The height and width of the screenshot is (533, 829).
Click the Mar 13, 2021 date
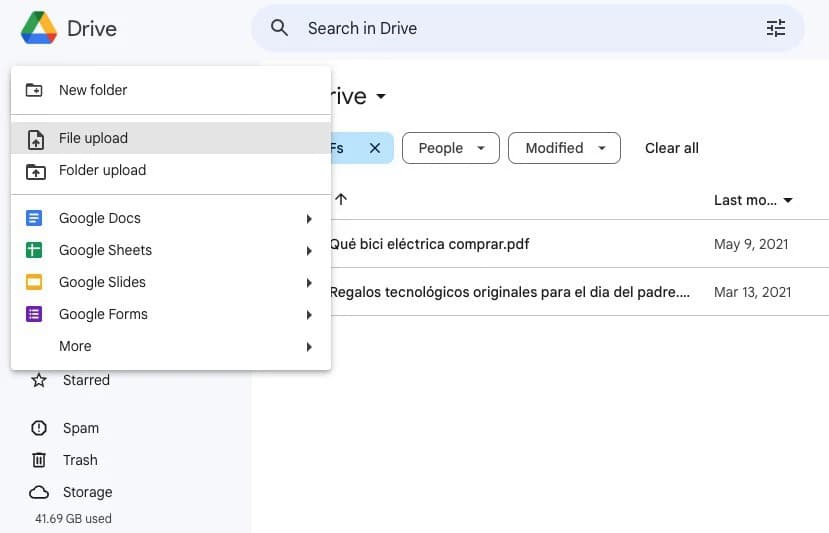752,292
